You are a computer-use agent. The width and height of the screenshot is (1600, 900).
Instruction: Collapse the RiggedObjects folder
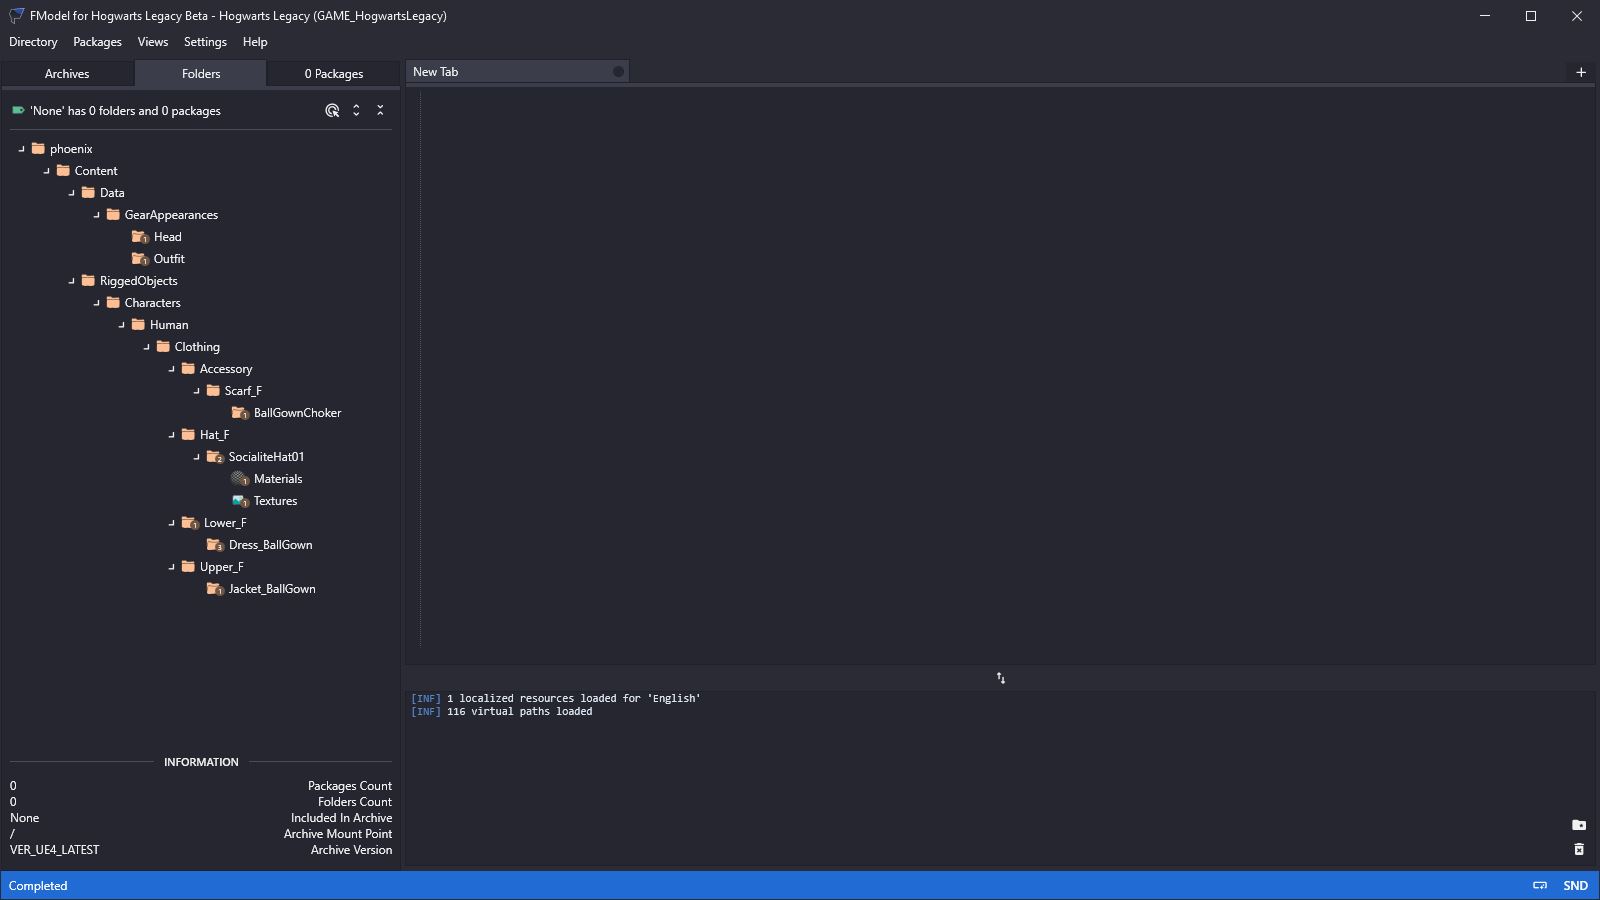72,281
